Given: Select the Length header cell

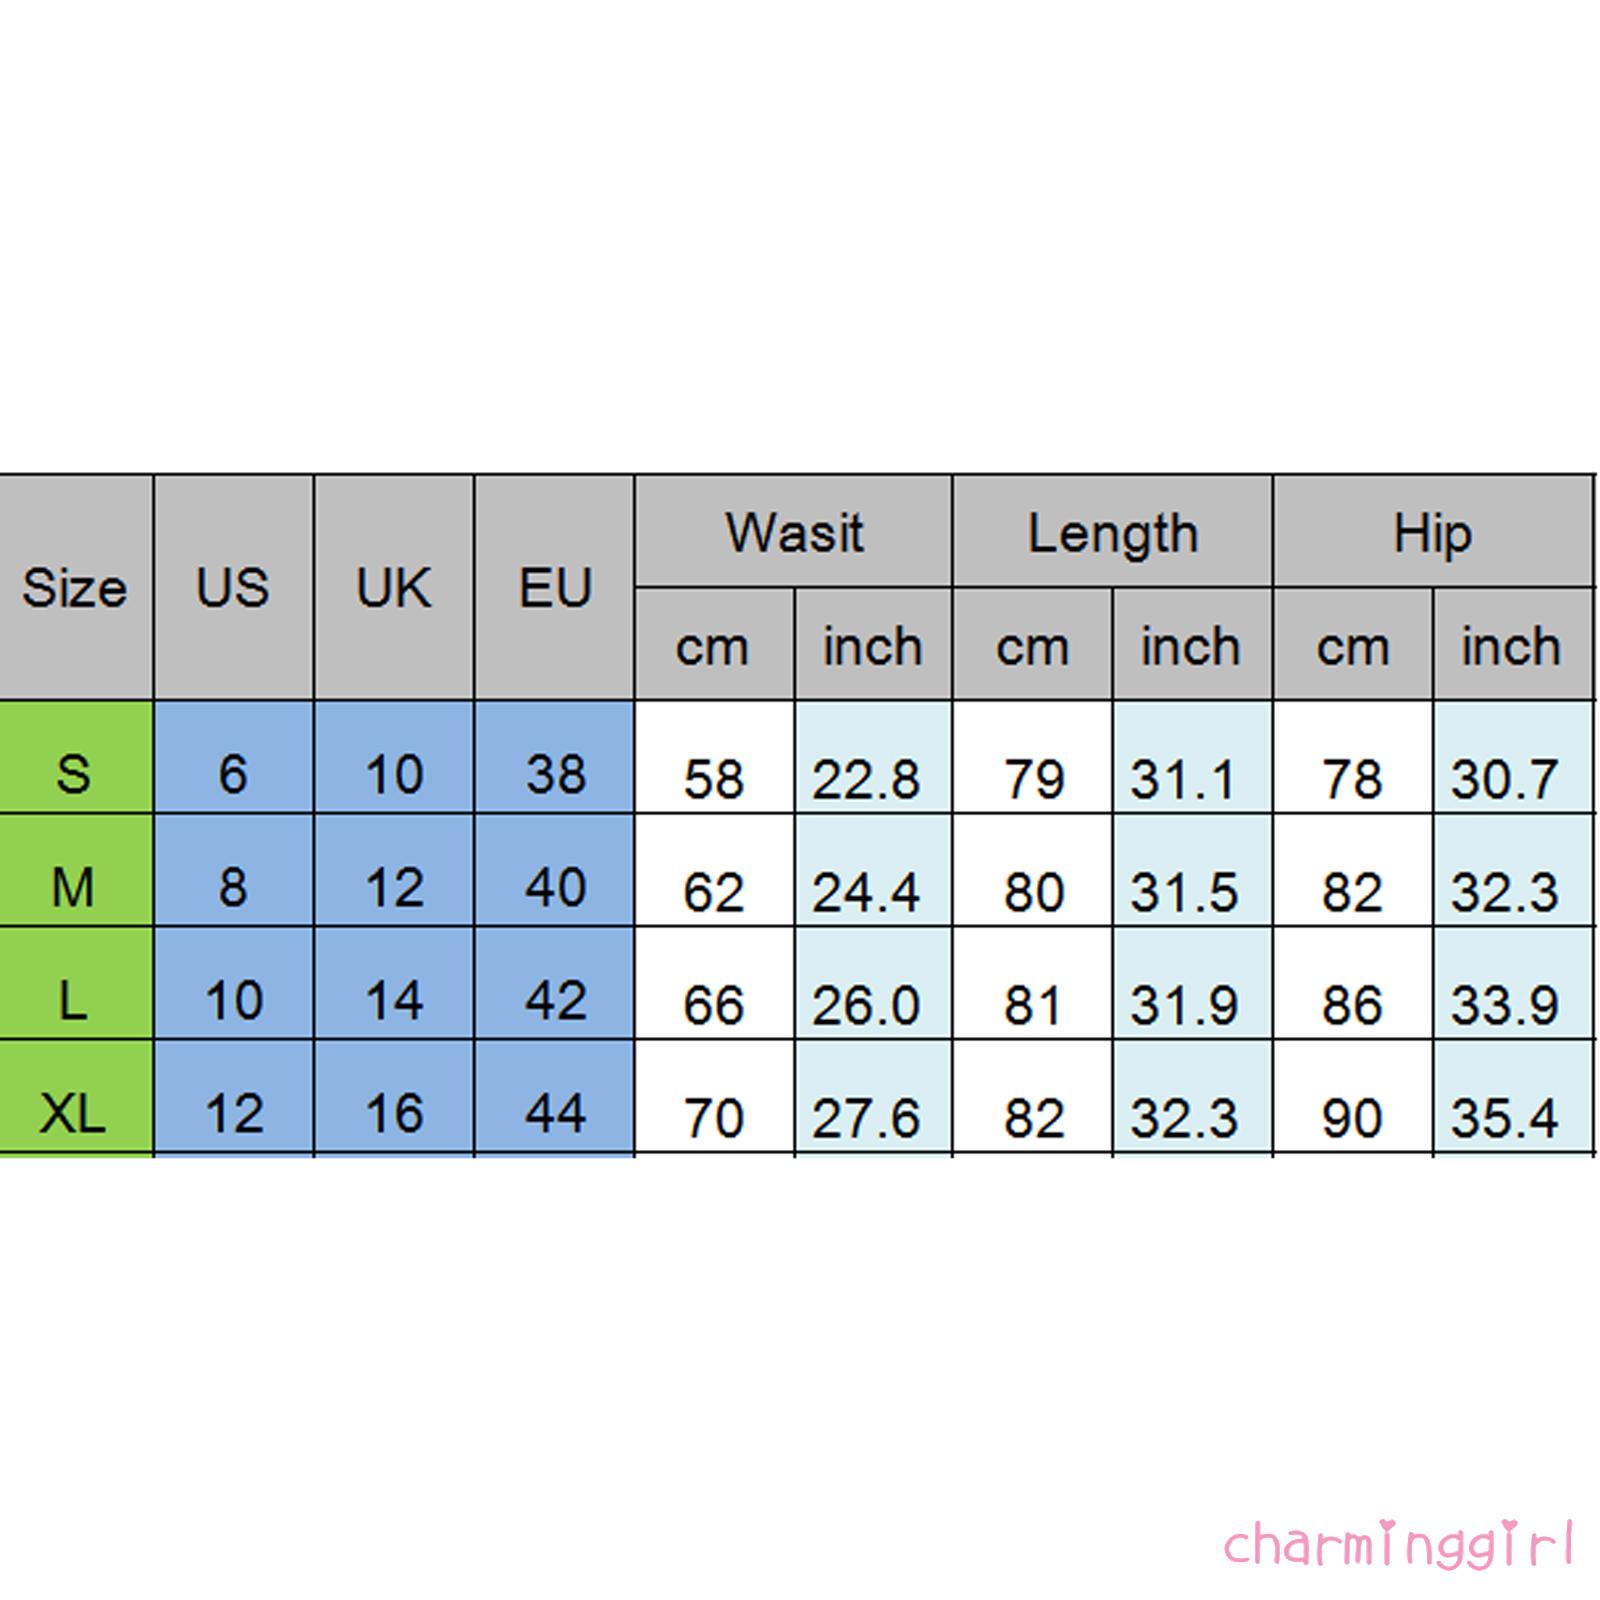Looking at the screenshot, I should [x=1112, y=532].
